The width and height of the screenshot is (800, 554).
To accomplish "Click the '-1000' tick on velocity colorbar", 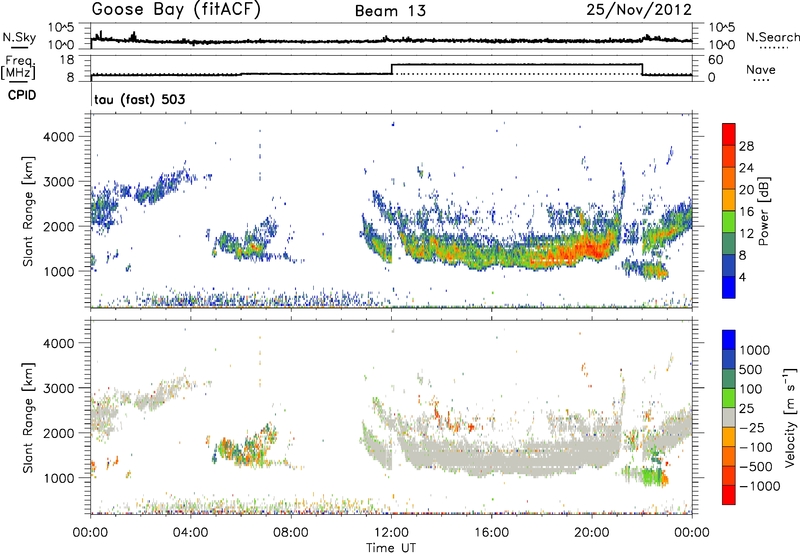I will pyautogui.click(x=759, y=486).
